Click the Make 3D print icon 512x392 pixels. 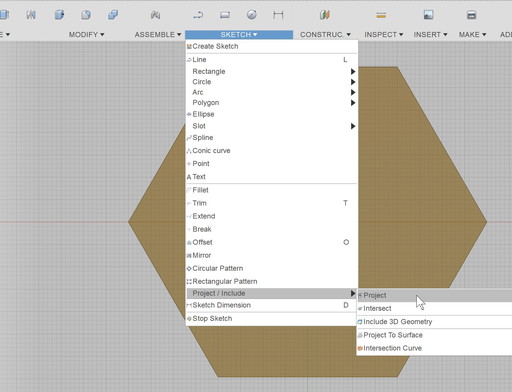coord(471,15)
